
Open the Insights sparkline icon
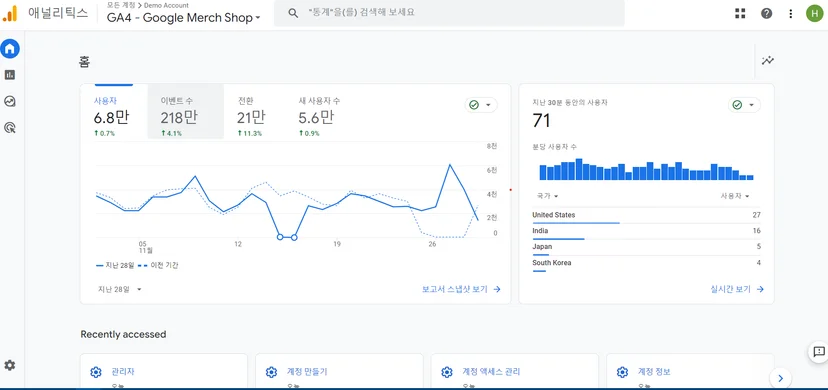pyautogui.click(x=768, y=60)
